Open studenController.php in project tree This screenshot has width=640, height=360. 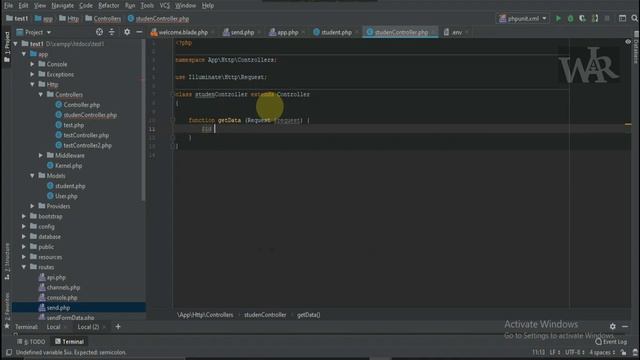pos(90,115)
